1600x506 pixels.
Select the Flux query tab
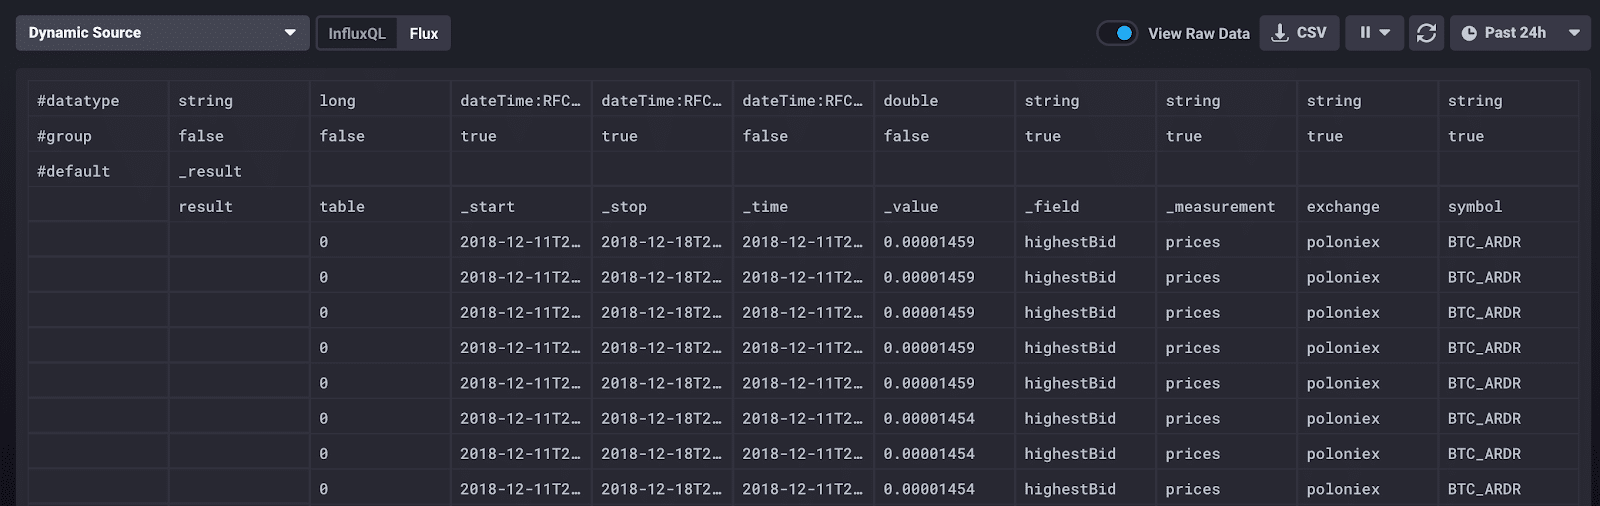424,33
